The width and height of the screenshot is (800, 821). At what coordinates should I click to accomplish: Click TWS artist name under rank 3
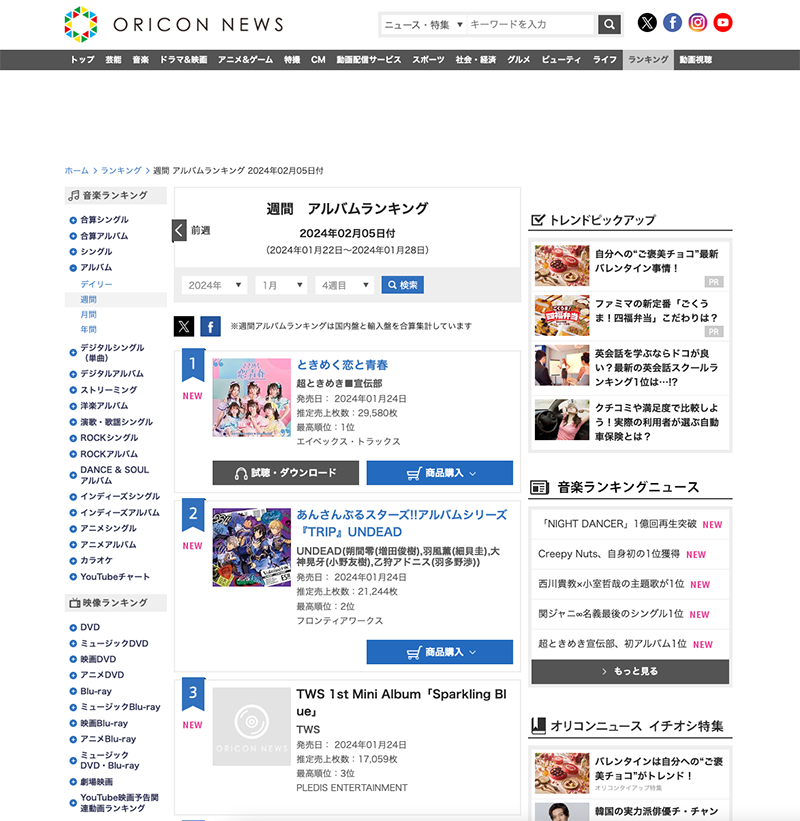click(308, 729)
